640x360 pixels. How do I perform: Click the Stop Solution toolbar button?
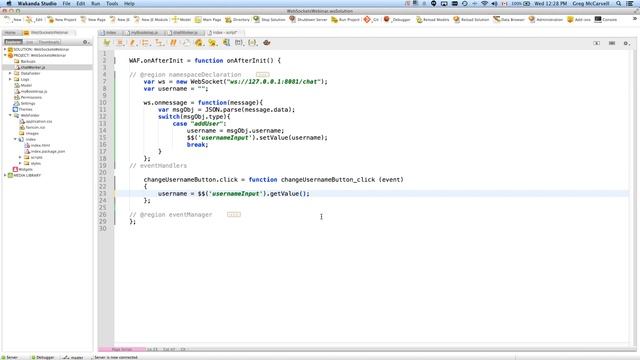(269, 20)
